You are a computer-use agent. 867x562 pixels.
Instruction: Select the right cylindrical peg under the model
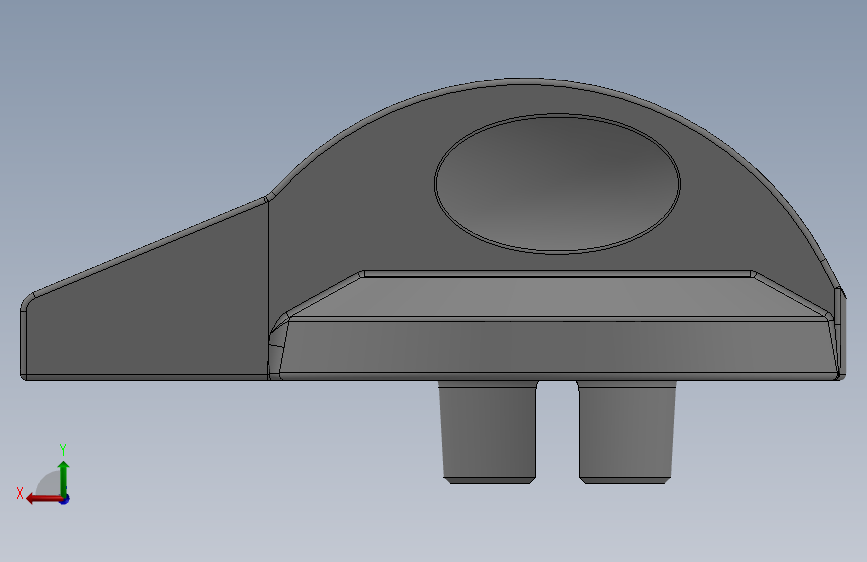(626, 431)
